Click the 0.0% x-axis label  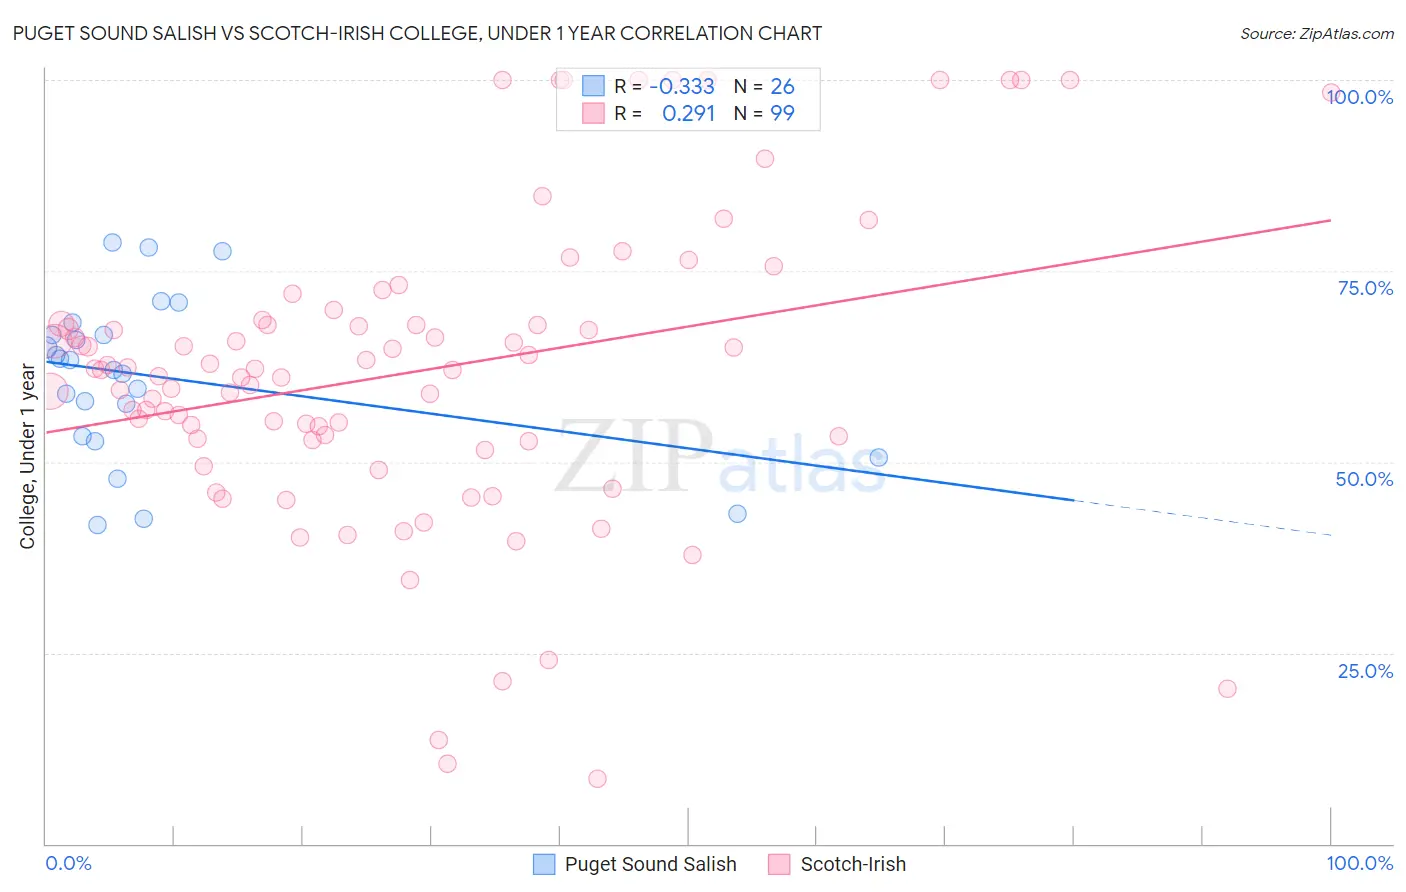click(x=68, y=863)
